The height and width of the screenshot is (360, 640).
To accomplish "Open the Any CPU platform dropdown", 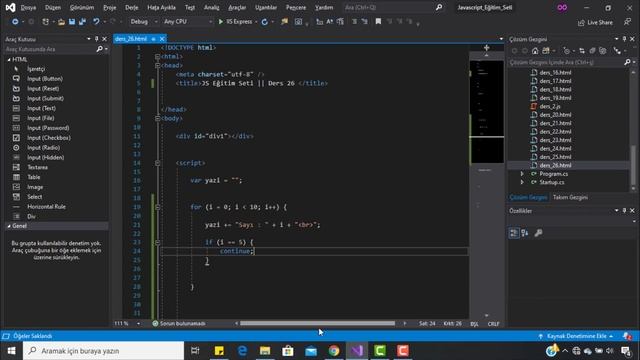I will pos(187,22).
